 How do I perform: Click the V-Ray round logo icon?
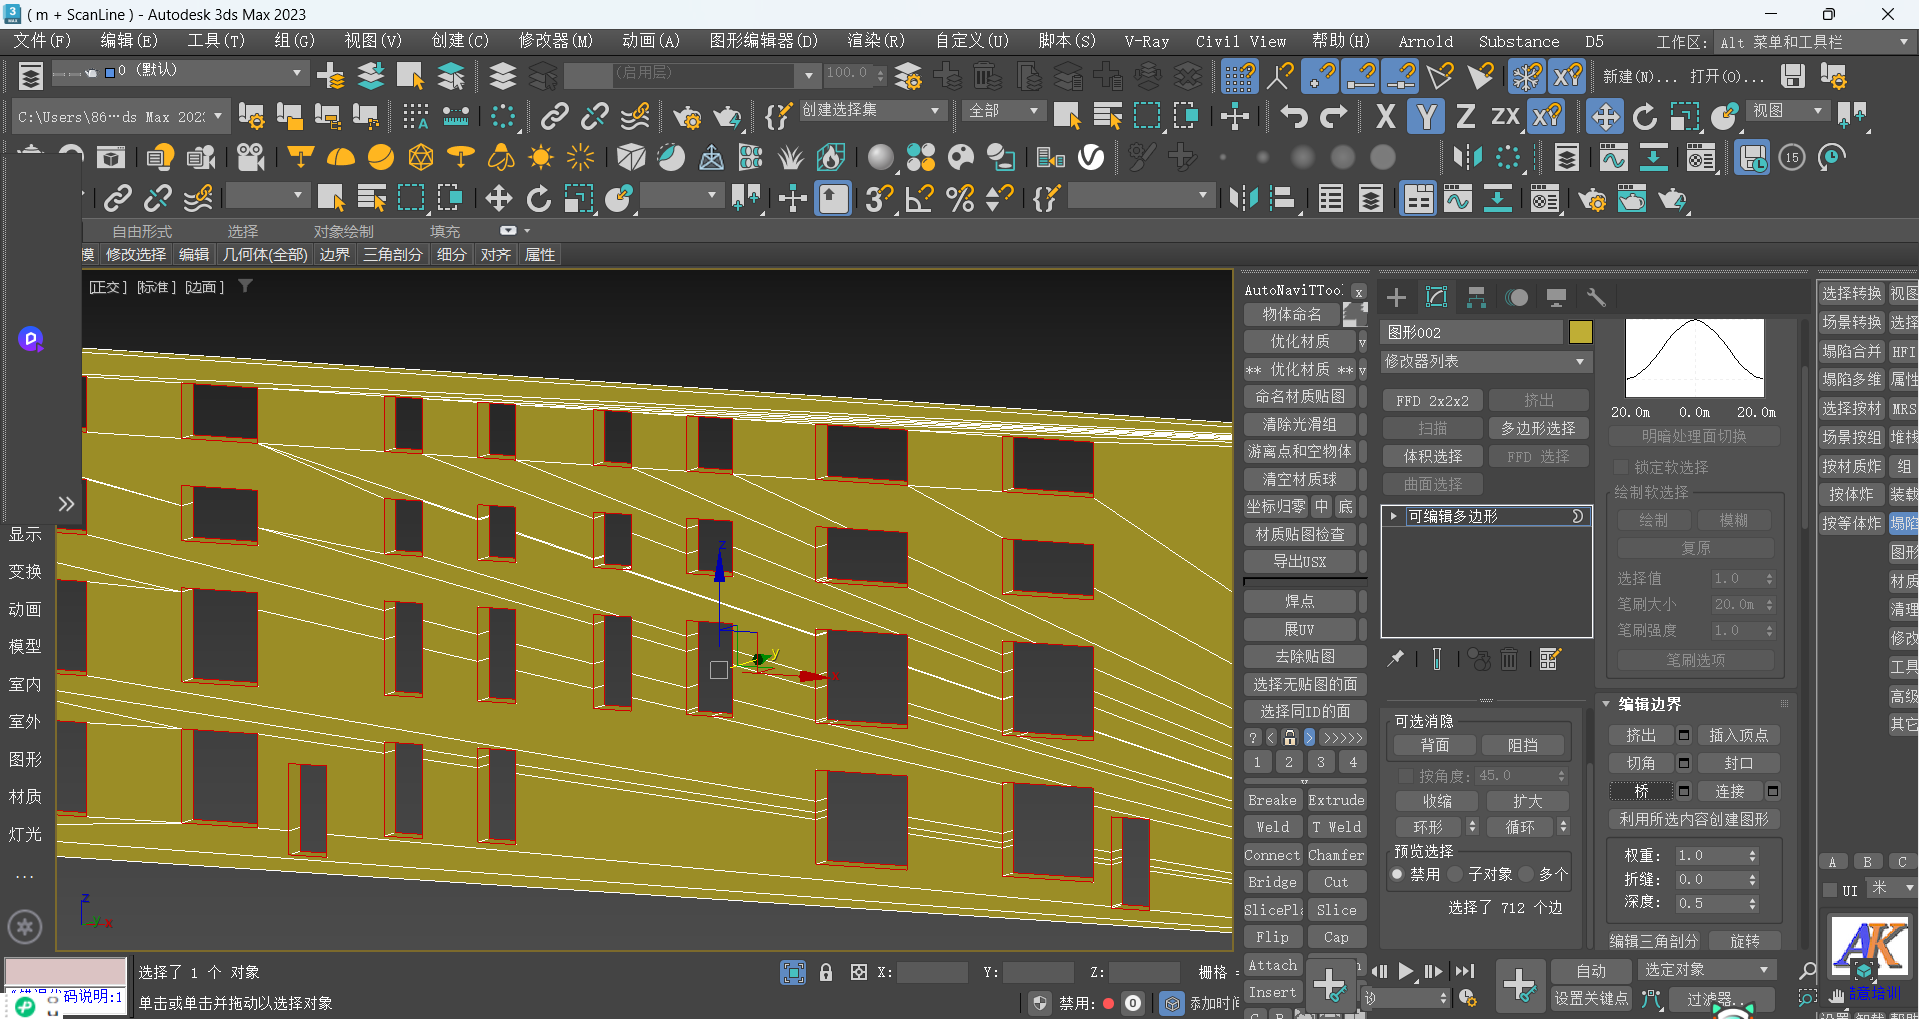[x=1091, y=157]
